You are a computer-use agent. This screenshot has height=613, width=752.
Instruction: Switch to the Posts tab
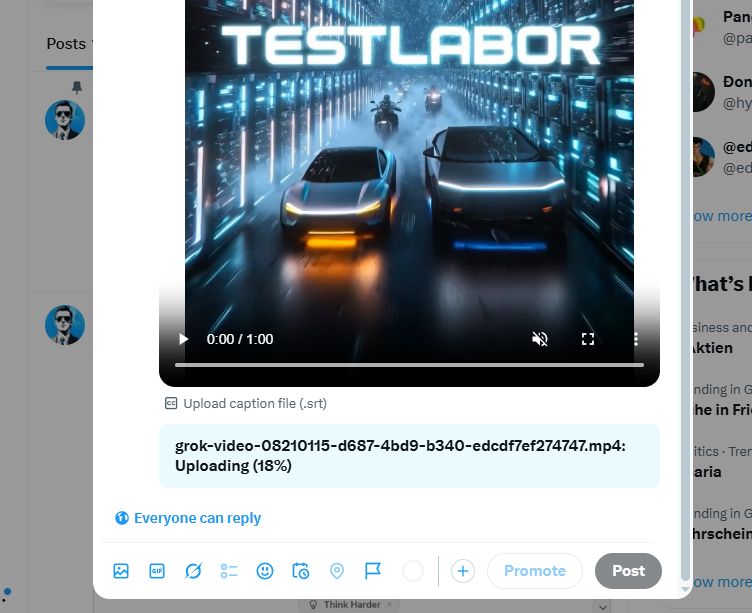(66, 44)
